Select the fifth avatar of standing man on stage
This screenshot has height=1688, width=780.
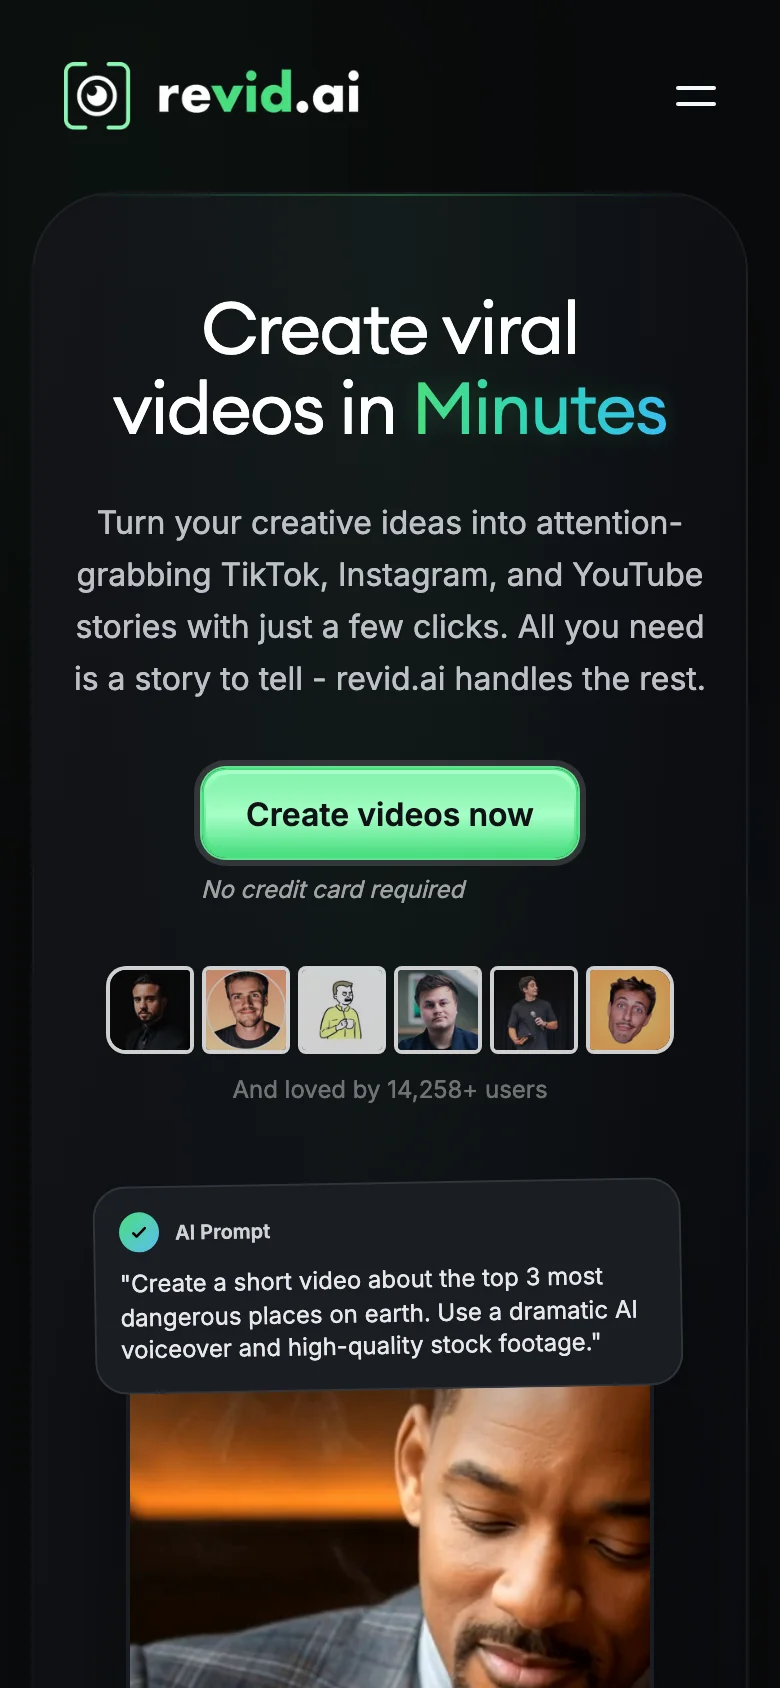point(534,1010)
